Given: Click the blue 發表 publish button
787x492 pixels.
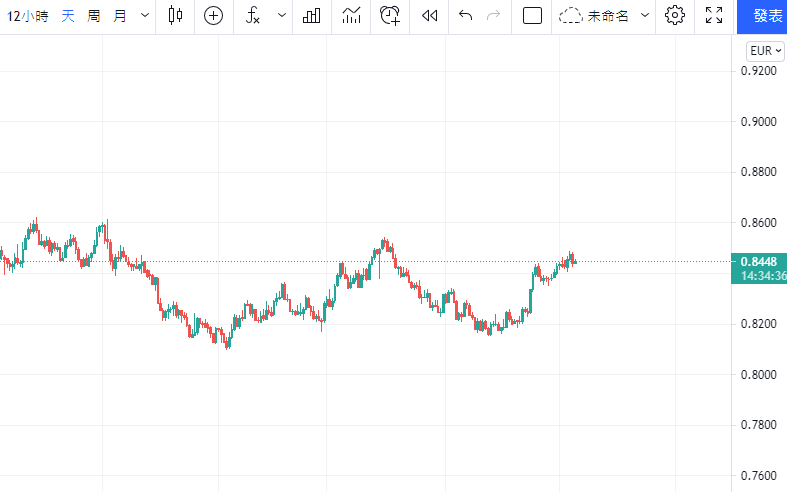Looking at the screenshot, I should click(764, 16).
